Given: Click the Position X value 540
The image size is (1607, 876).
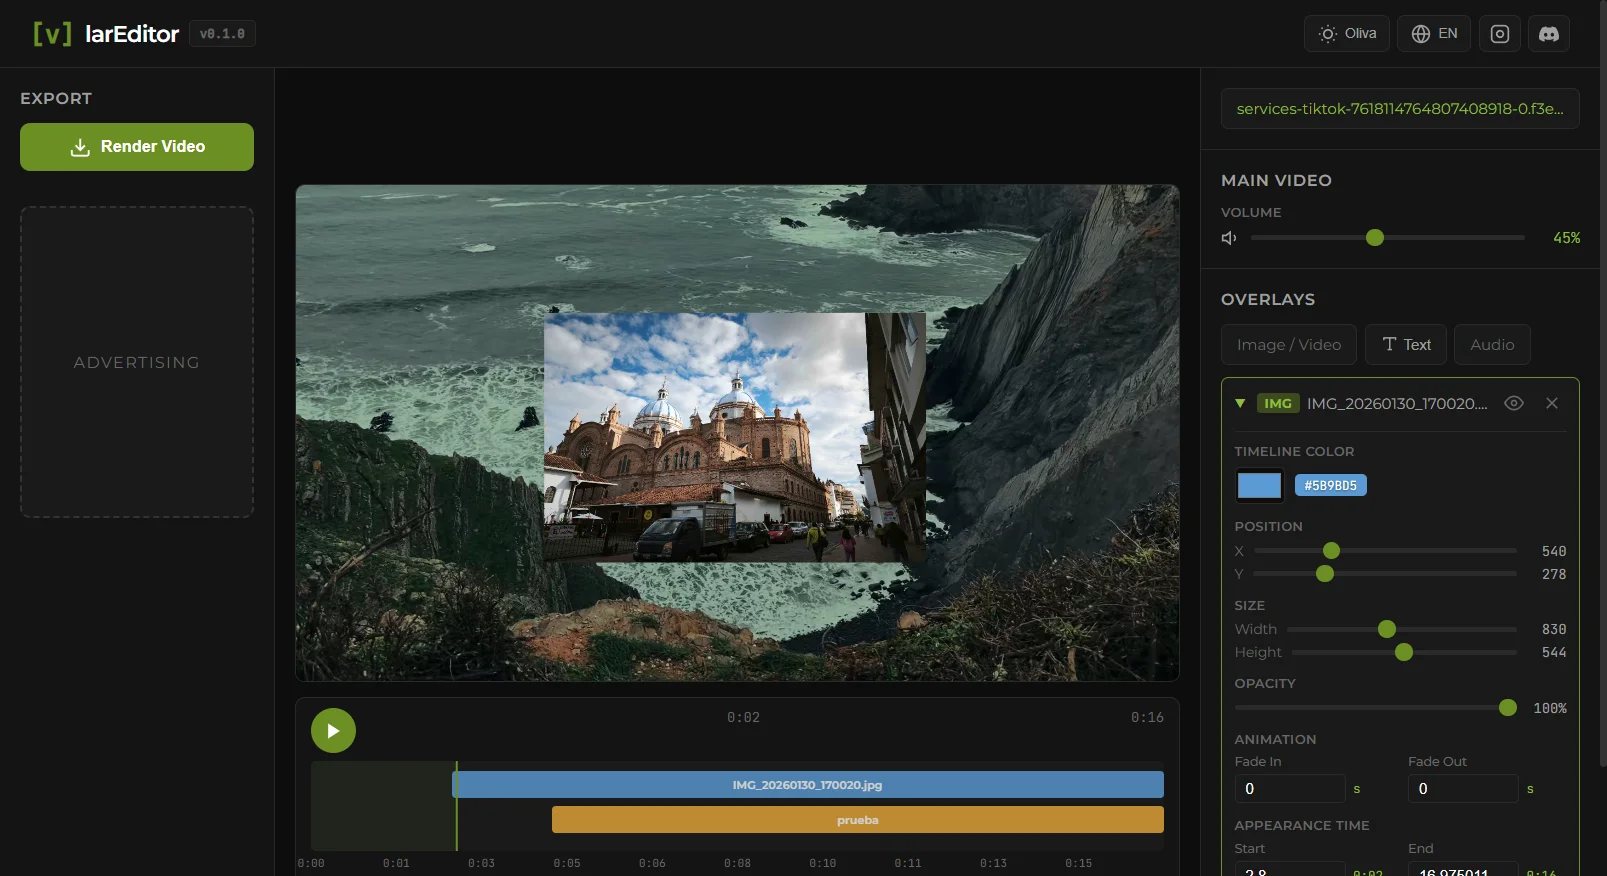Looking at the screenshot, I should (1554, 552).
